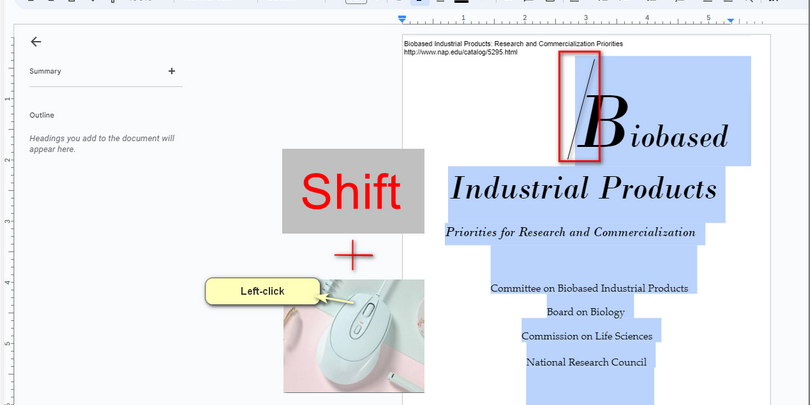Click the horizontal ruler at the 3-inch mark
Image resolution: width=810 pixels, height=405 pixels.
(x=586, y=19)
